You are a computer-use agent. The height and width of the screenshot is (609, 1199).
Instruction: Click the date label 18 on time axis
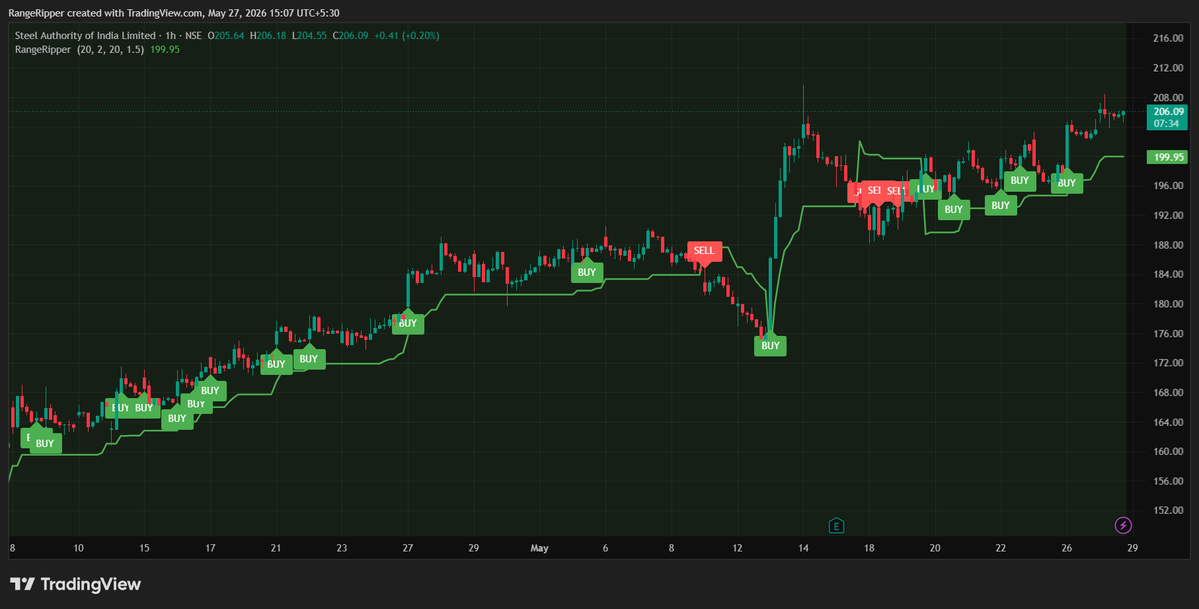coord(869,549)
